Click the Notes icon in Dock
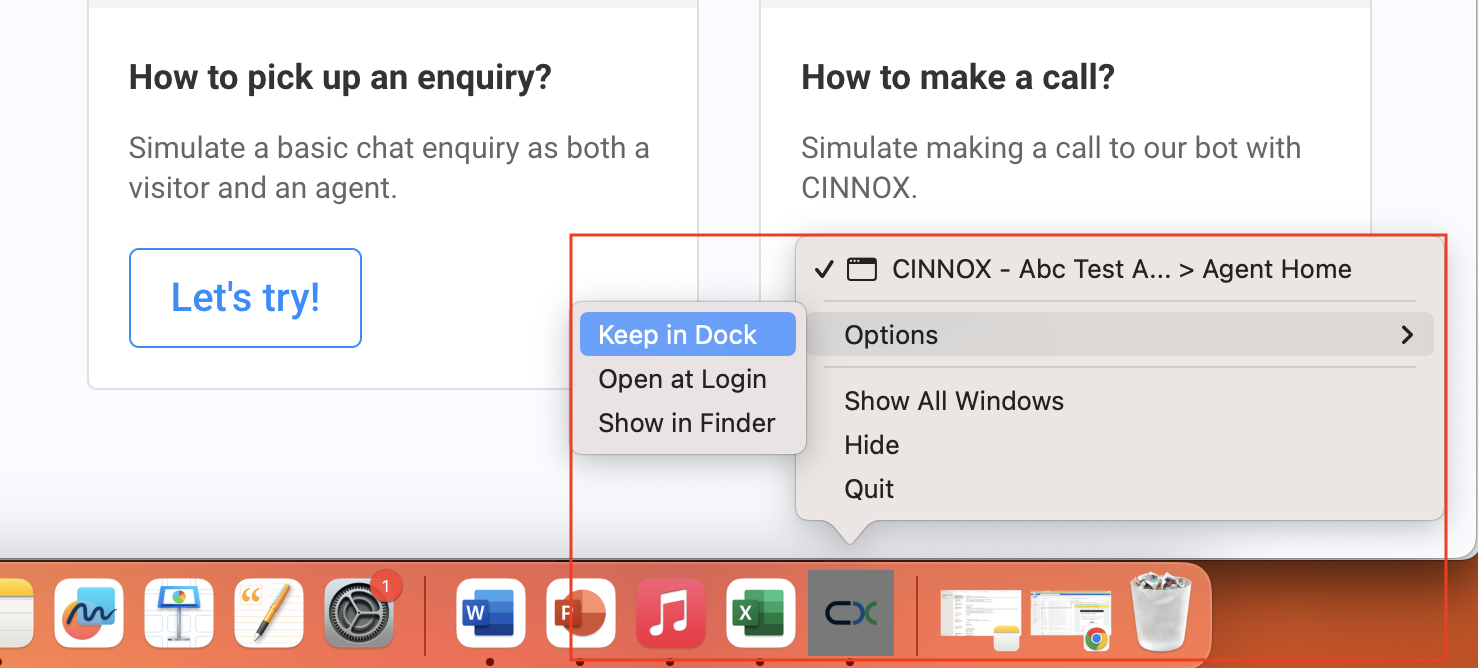Viewport: 1478px width, 668px height. [14, 613]
